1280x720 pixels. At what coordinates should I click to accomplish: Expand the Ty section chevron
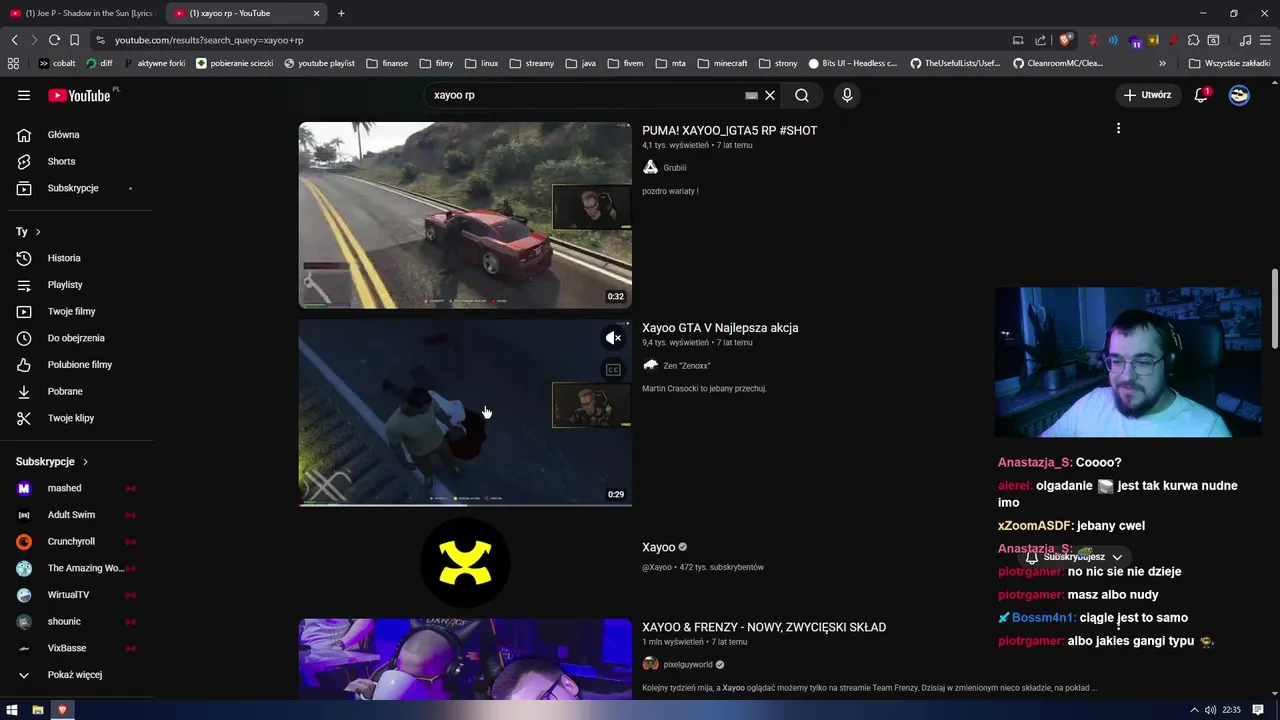[x=38, y=232]
